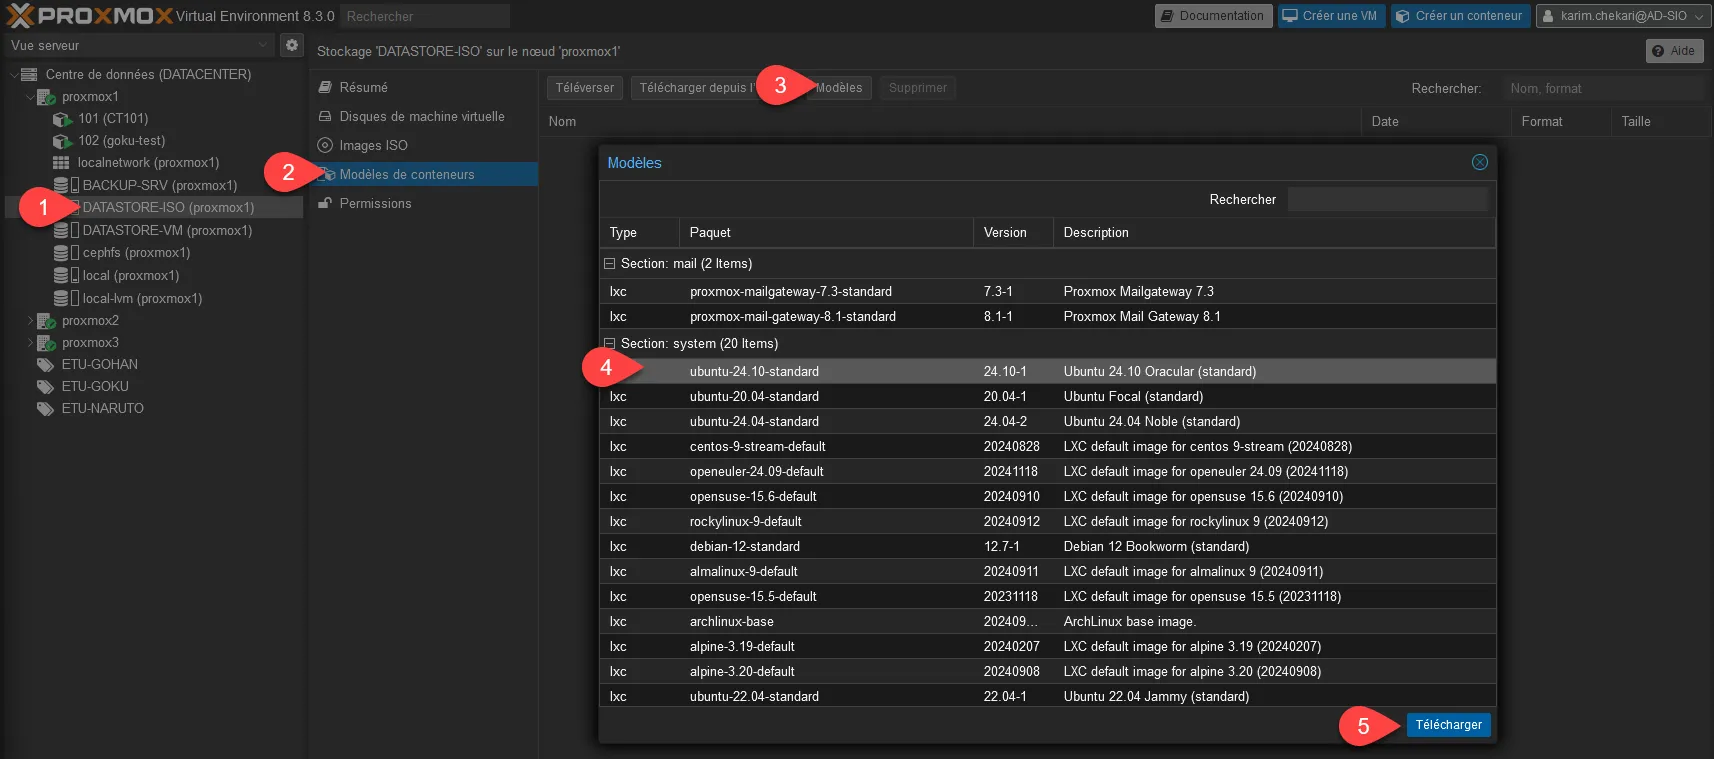Open Images ISO section
The width and height of the screenshot is (1714, 759).
pyautogui.click(x=373, y=145)
